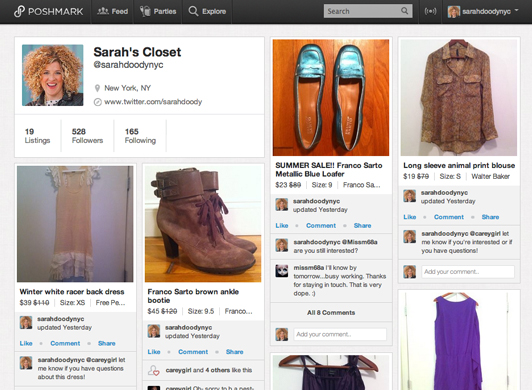
Task: Open the notifications broadcast icon
Action: [x=430, y=11]
